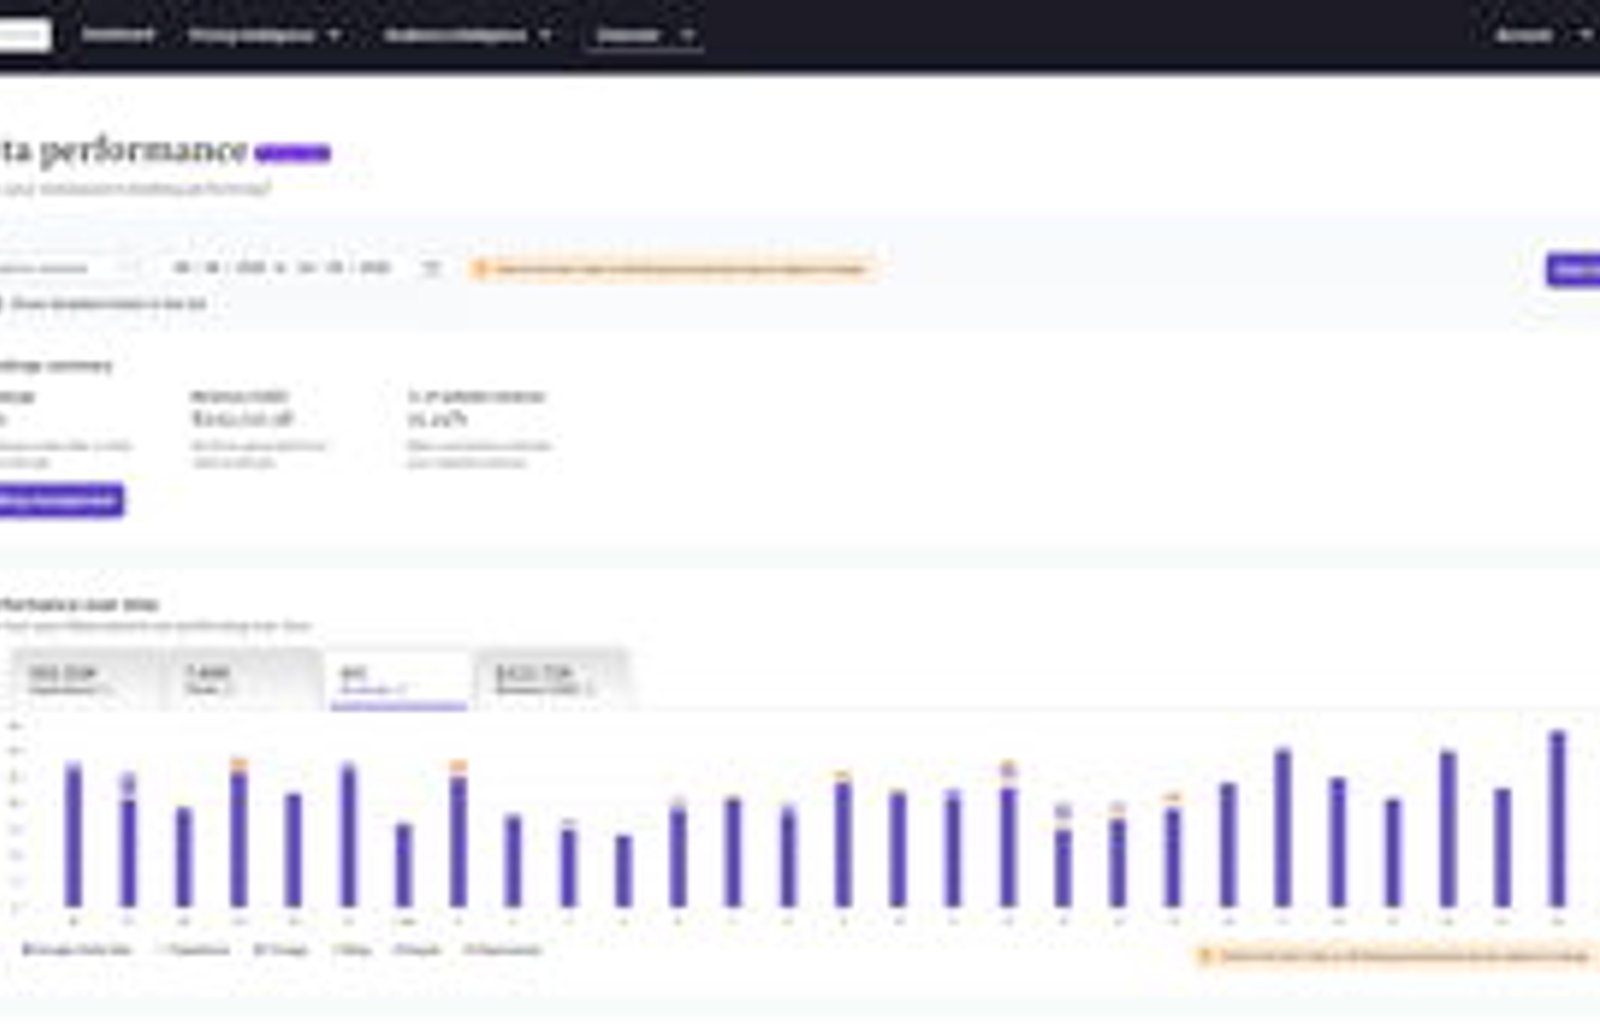Toggle the Tripadvisor legend entry
Screen dimensions: 1600x1032
point(194,950)
